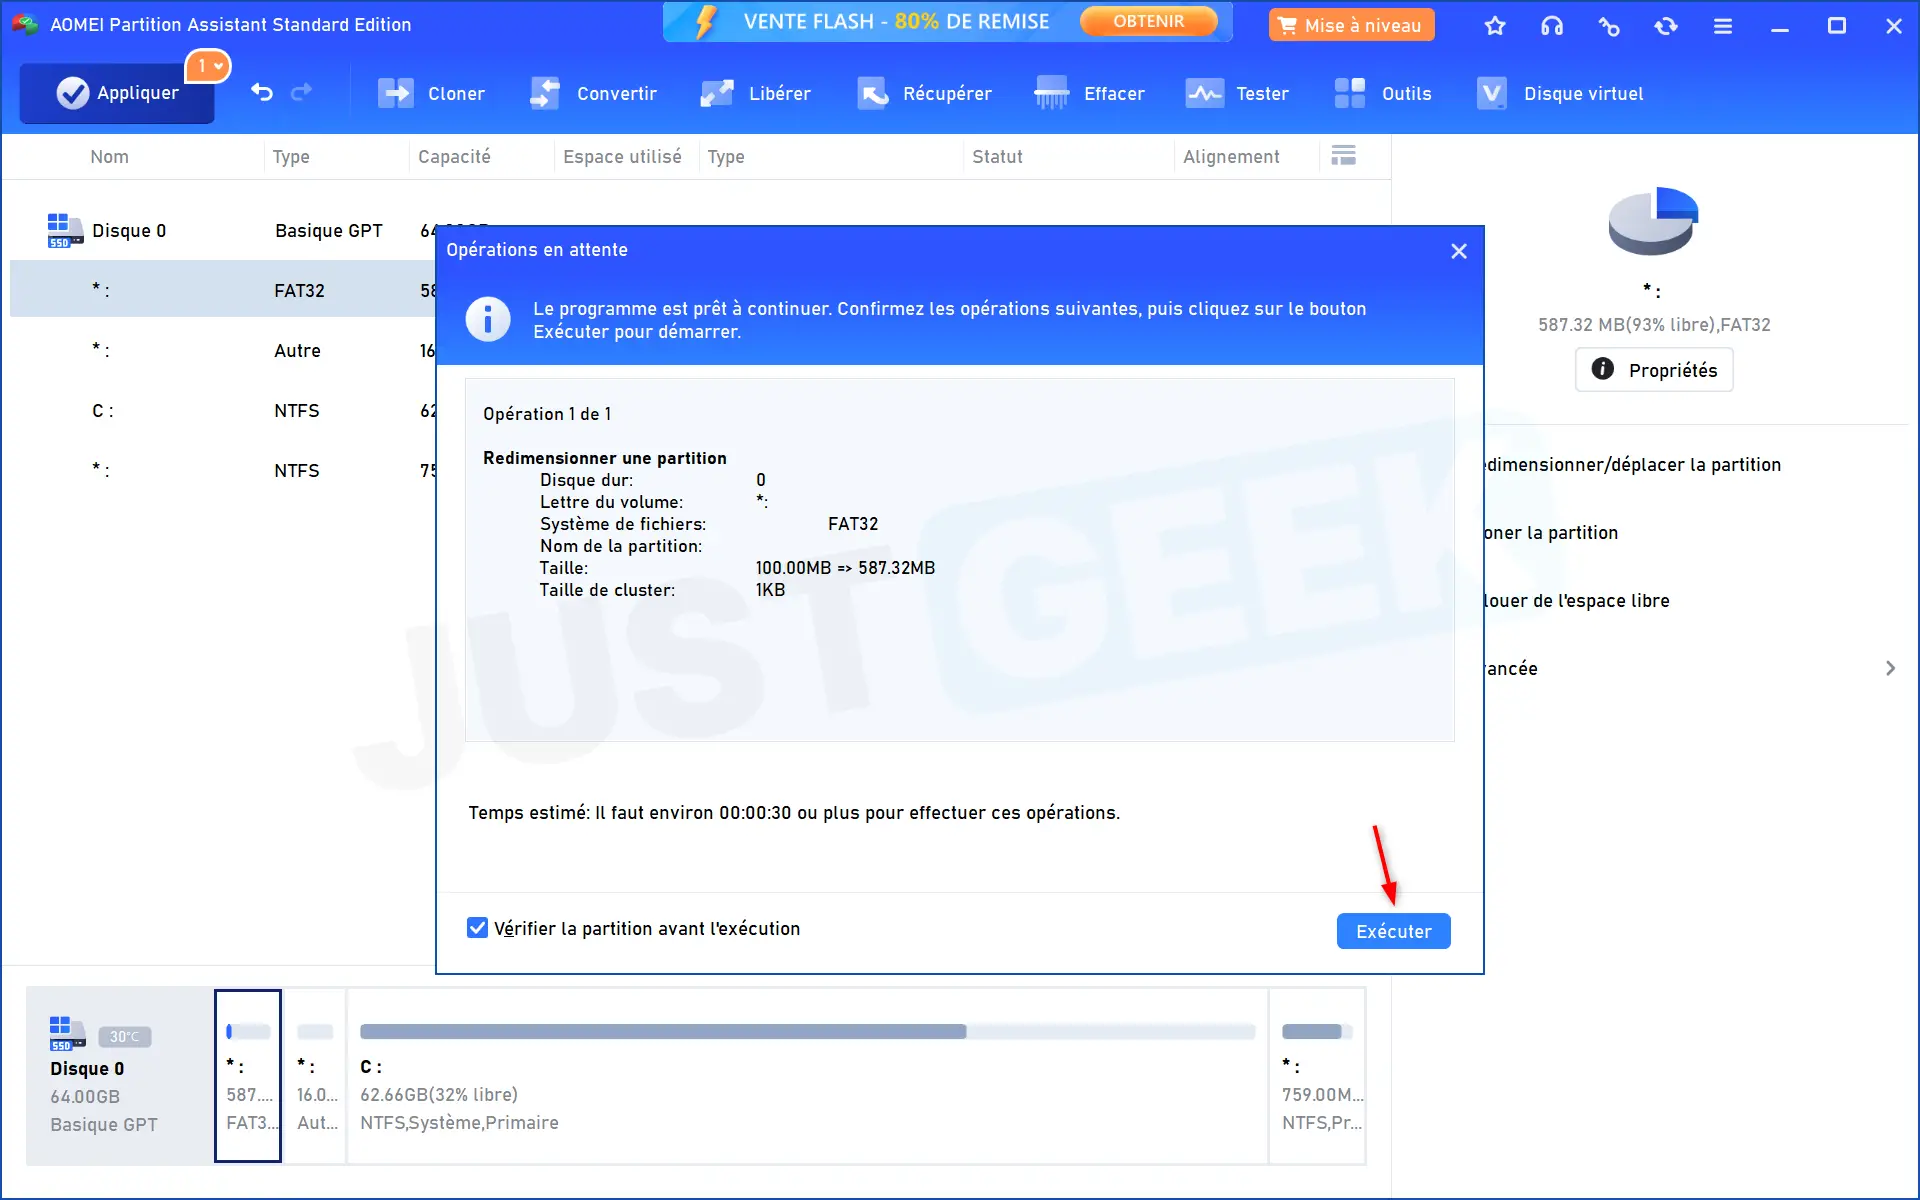Screen dimensions: 1920x1200
Task: Select the Autre partition row
Action: pyautogui.click(x=223, y=350)
